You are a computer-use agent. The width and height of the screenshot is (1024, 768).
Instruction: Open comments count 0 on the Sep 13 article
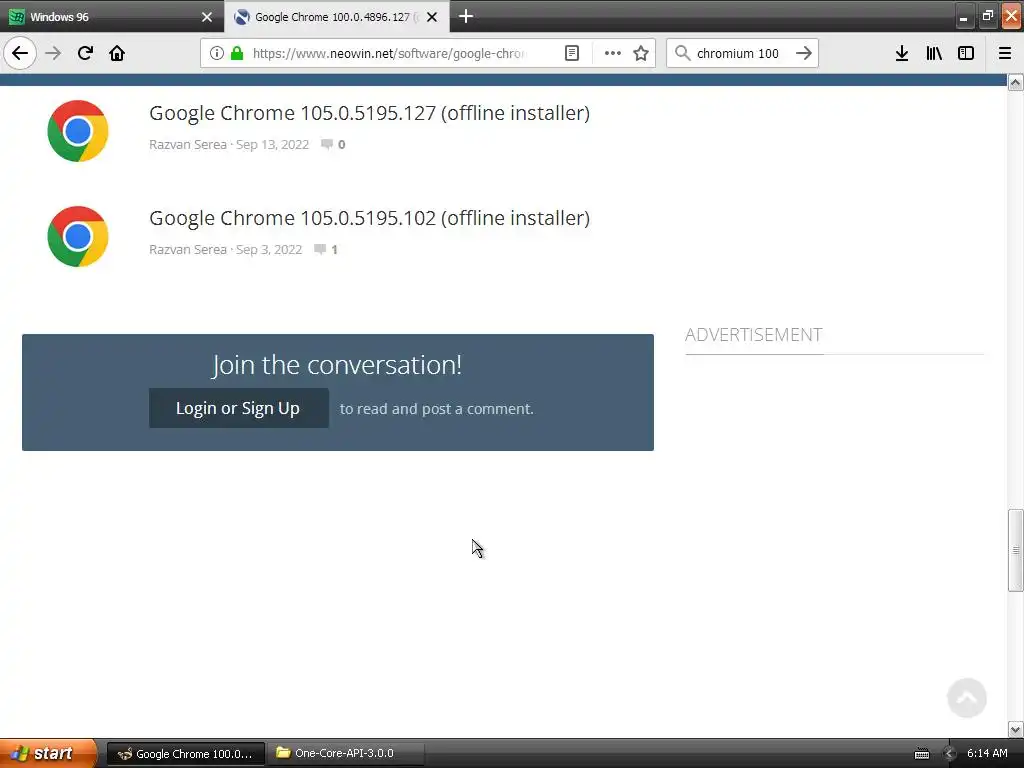click(x=333, y=144)
